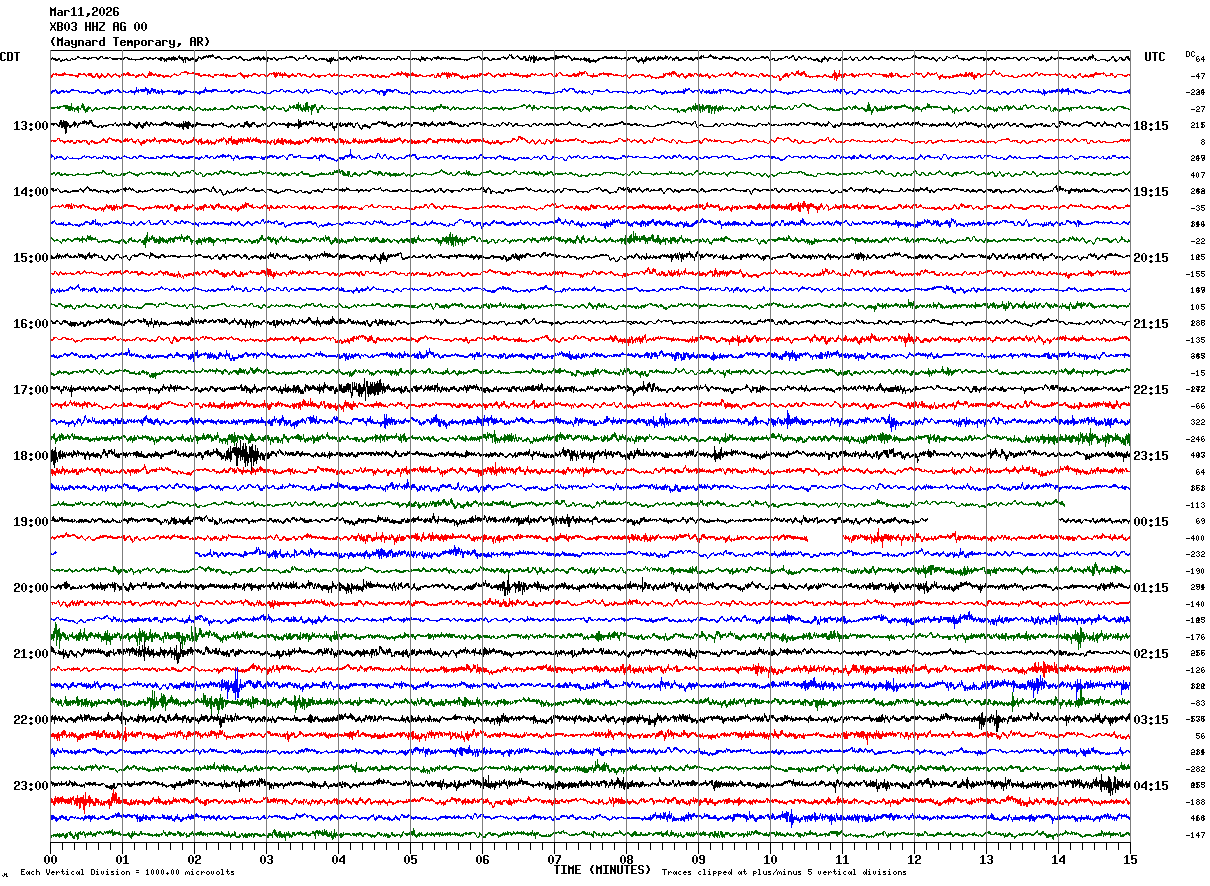Click the traces clipped footnote text
1210x886 pixels.
(784, 873)
